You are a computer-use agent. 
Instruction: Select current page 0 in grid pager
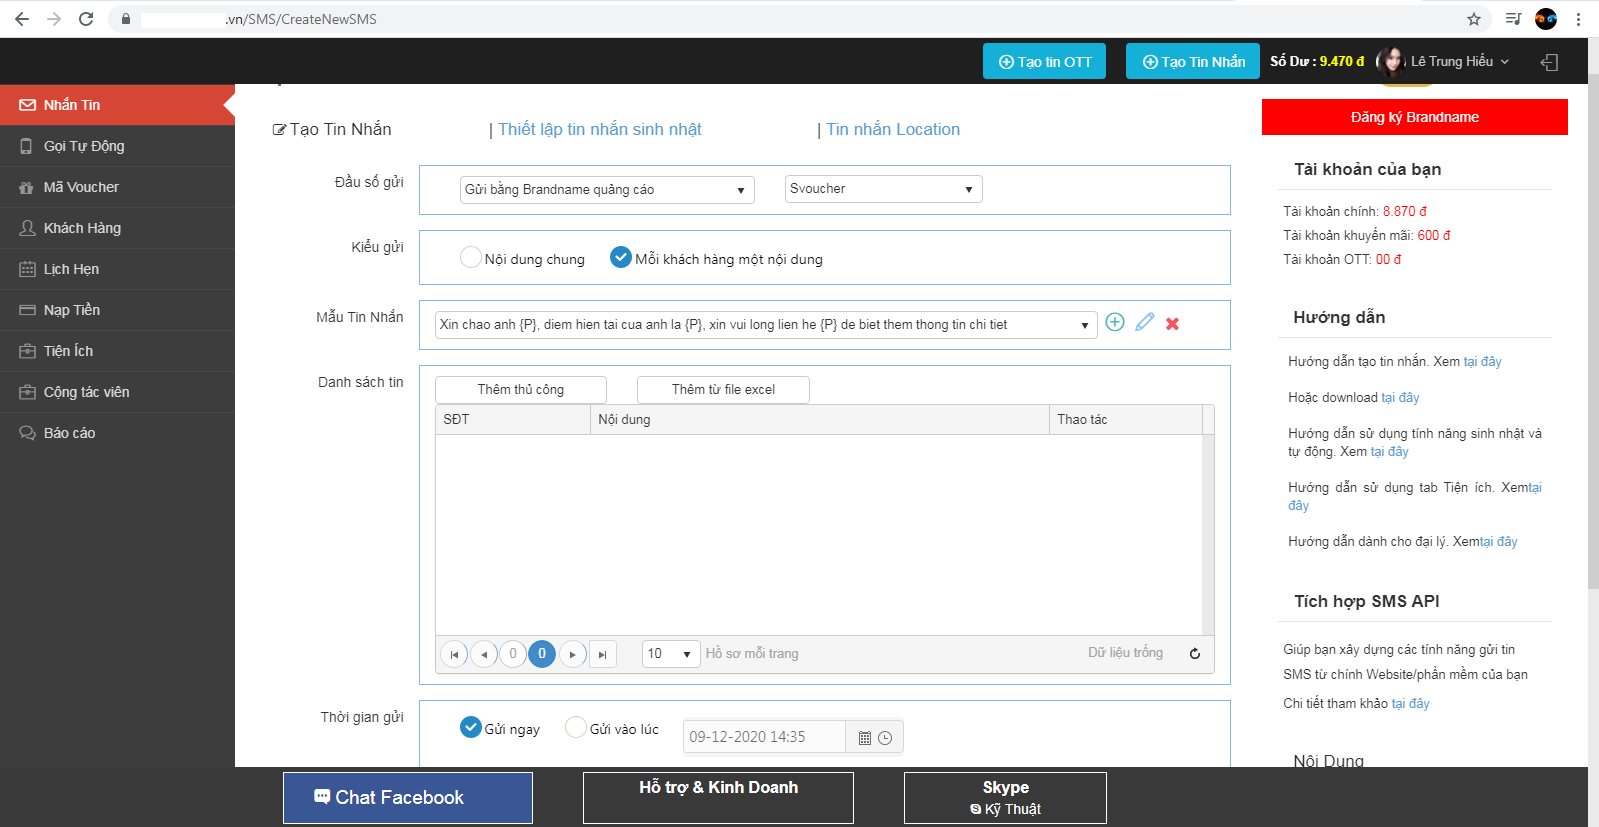(x=542, y=653)
